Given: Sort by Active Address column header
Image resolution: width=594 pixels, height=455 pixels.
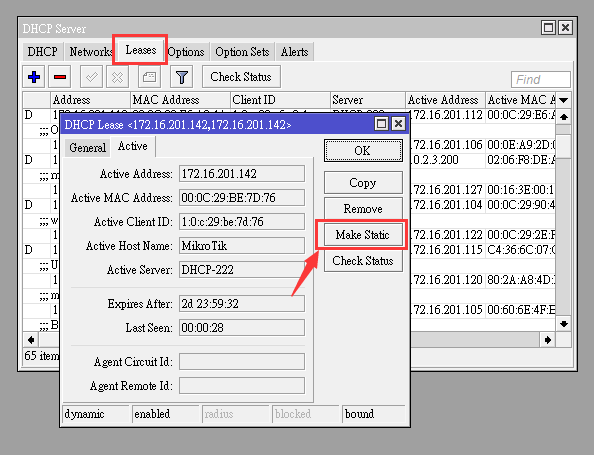Looking at the screenshot, I should click(x=446, y=100).
